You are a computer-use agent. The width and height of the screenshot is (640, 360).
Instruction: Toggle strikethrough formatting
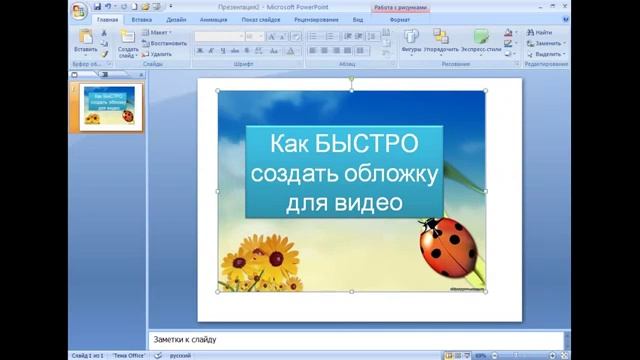pos(235,51)
